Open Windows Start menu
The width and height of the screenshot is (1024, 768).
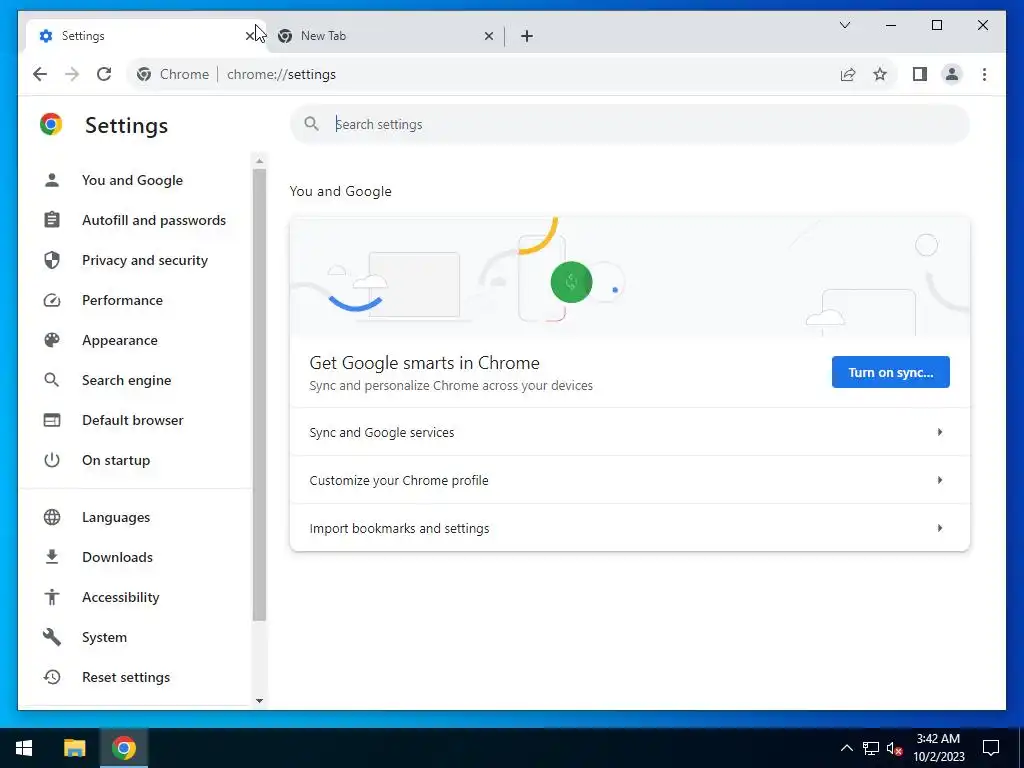(x=24, y=748)
